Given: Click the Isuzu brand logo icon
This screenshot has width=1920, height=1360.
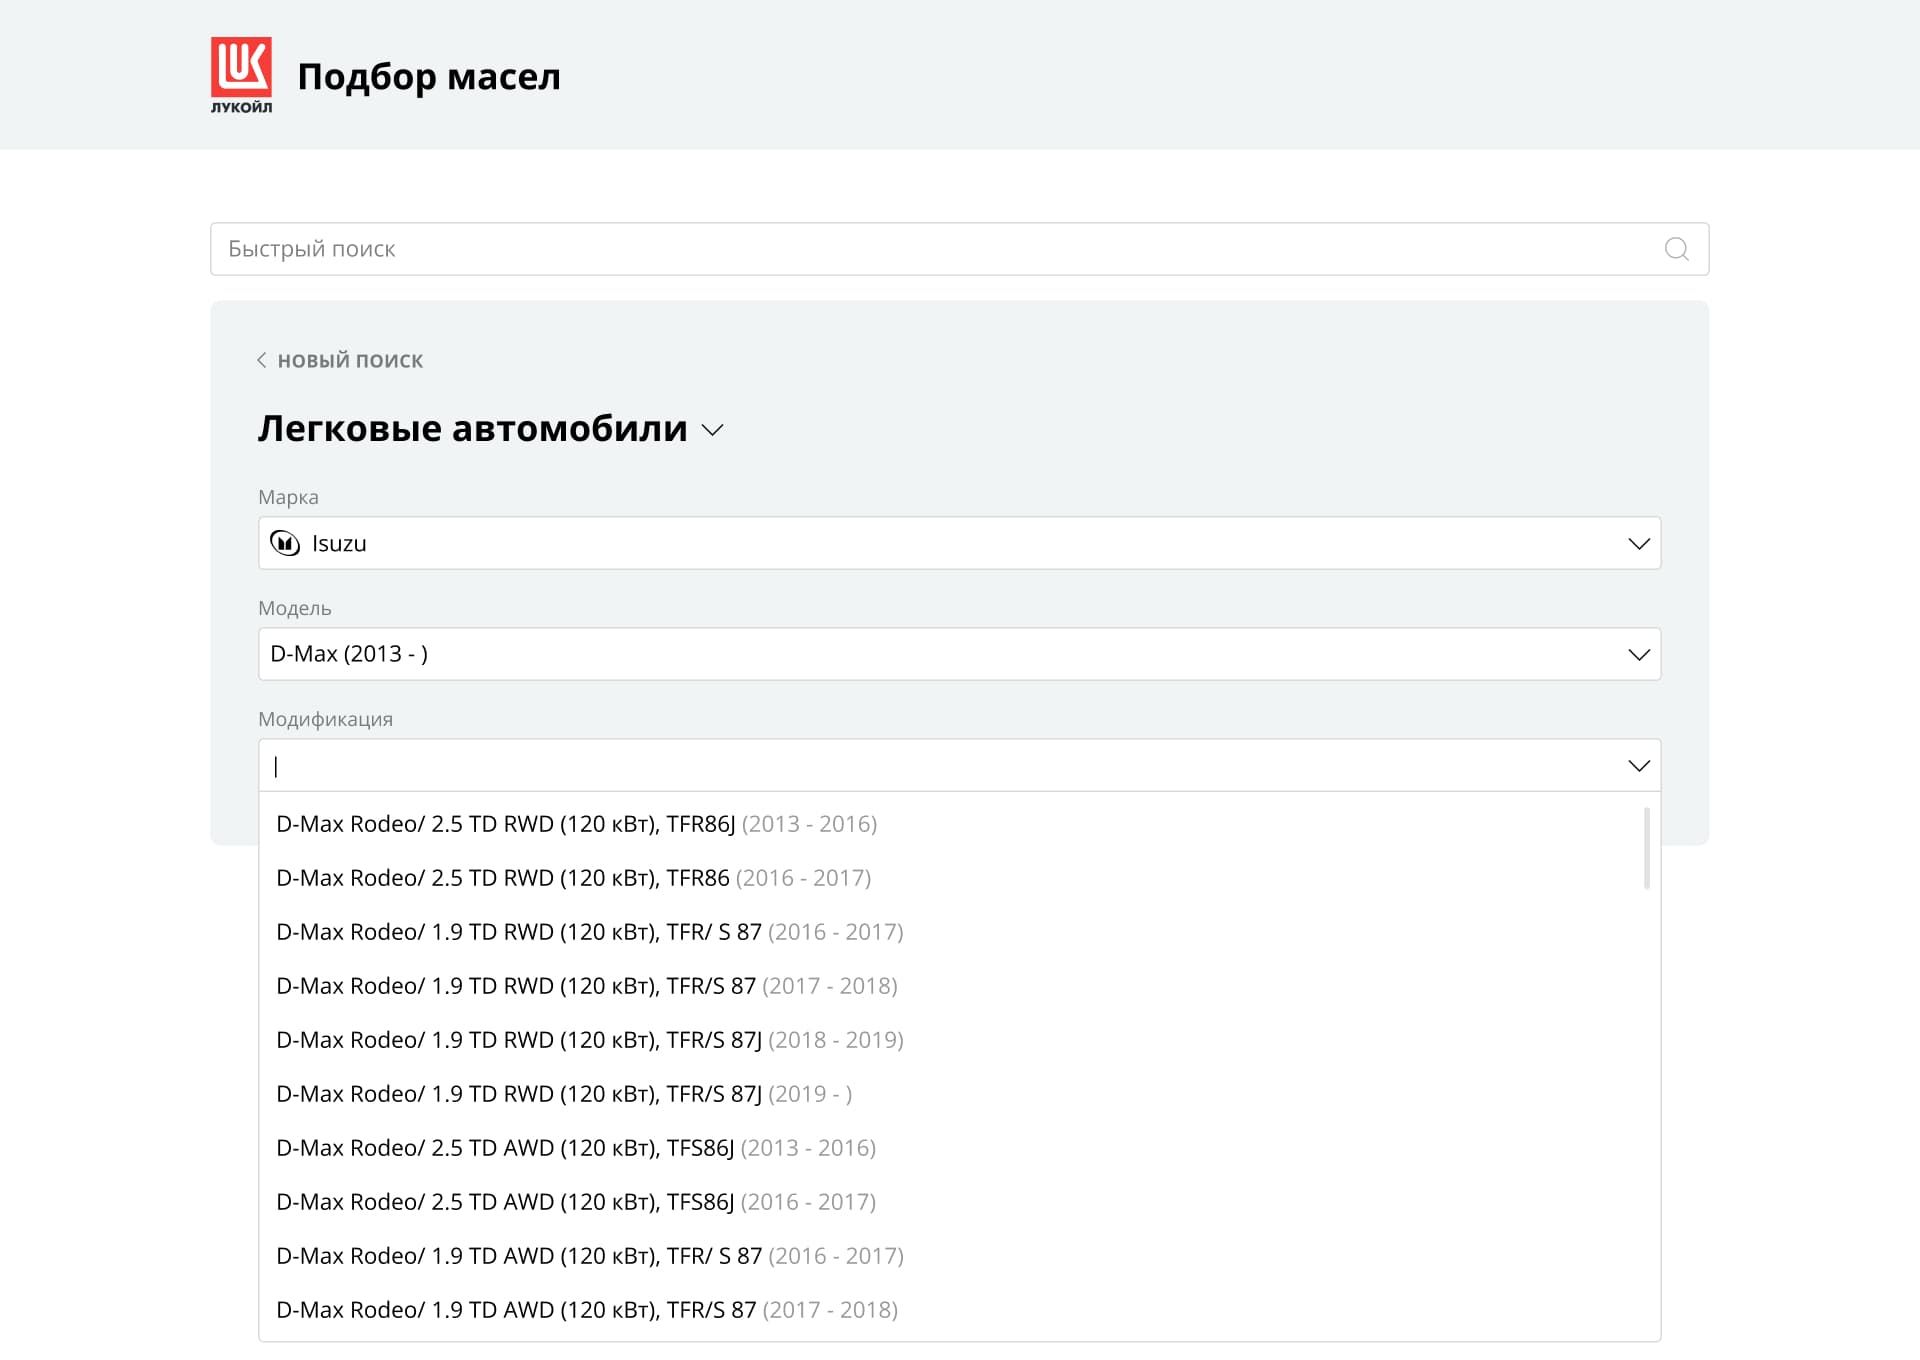Looking at the screenshot, I should click(285, 543).
